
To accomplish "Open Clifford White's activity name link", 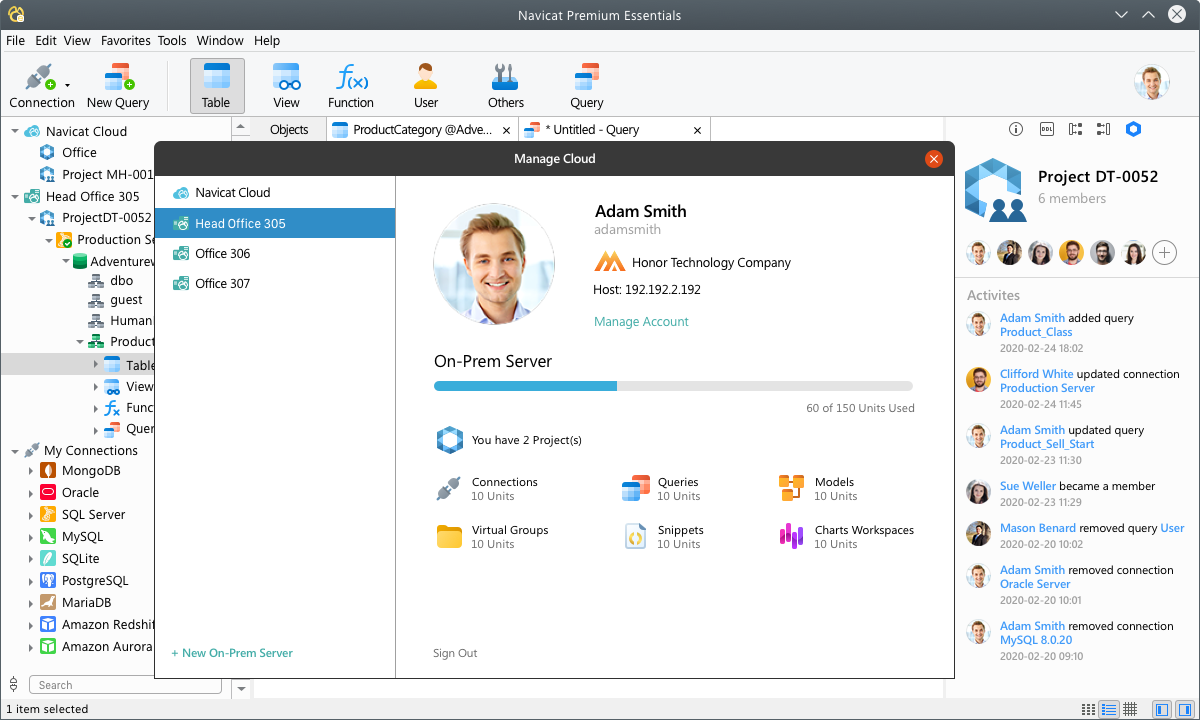I will click(1037, 374).
